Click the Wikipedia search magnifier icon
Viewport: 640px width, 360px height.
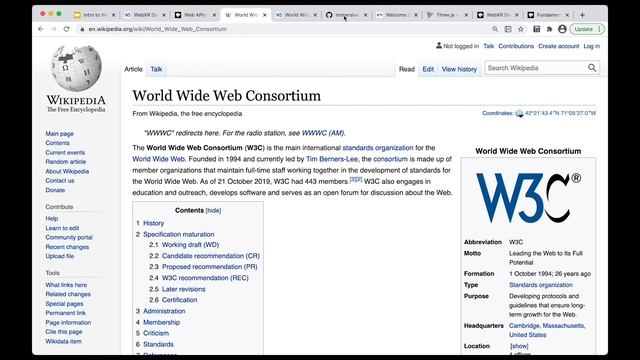click(x=592, y=68)
